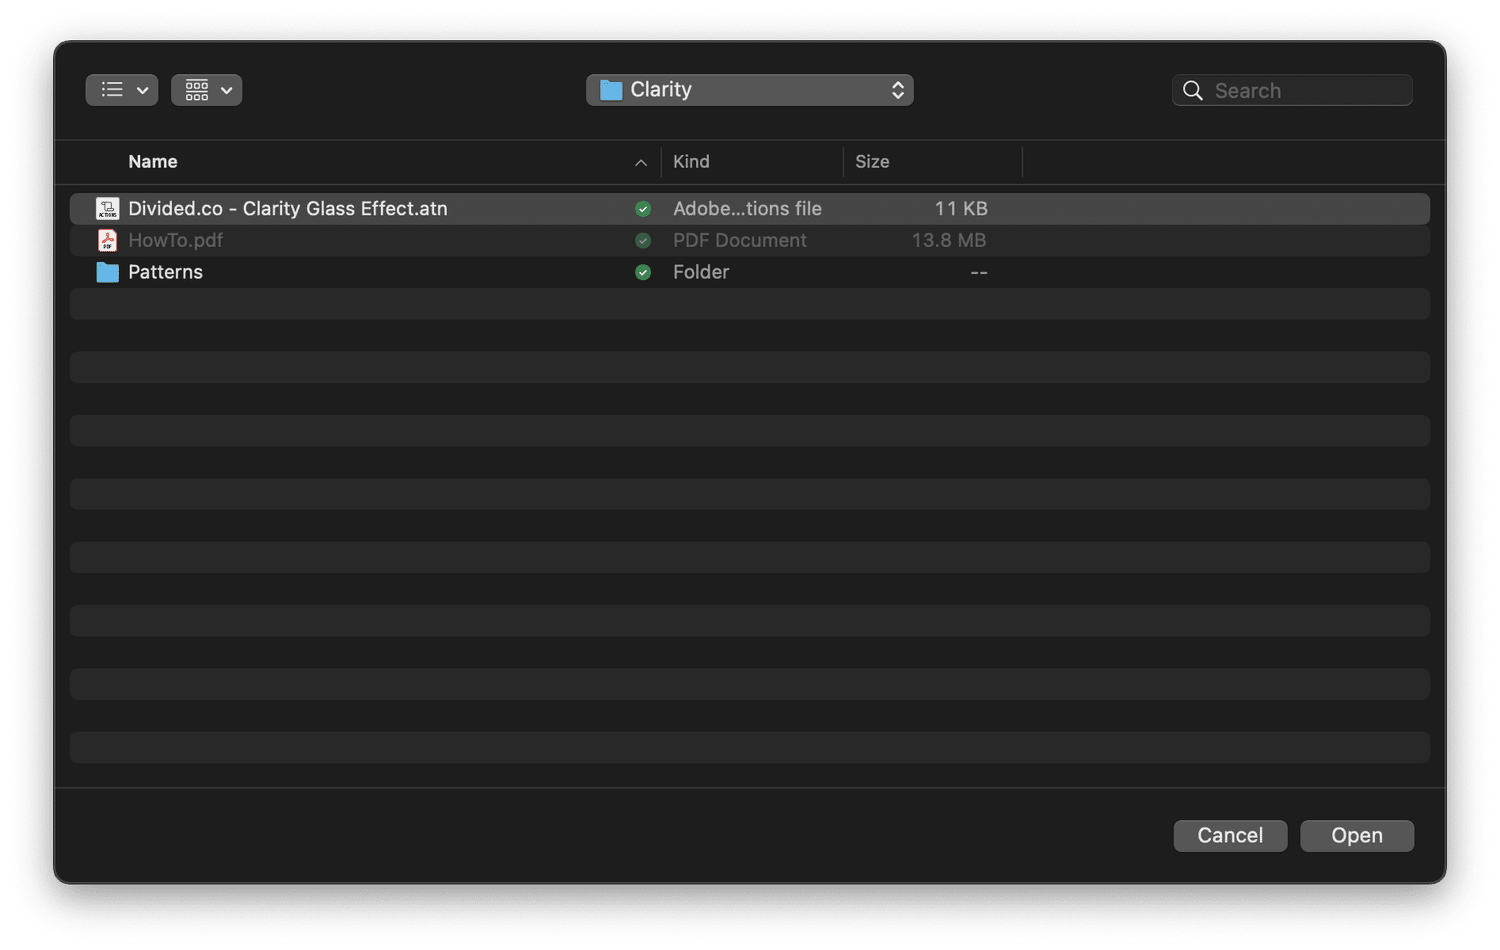Click the Adobe...tions file kind cell
The image size is (1500, 950).
[747, 208]
